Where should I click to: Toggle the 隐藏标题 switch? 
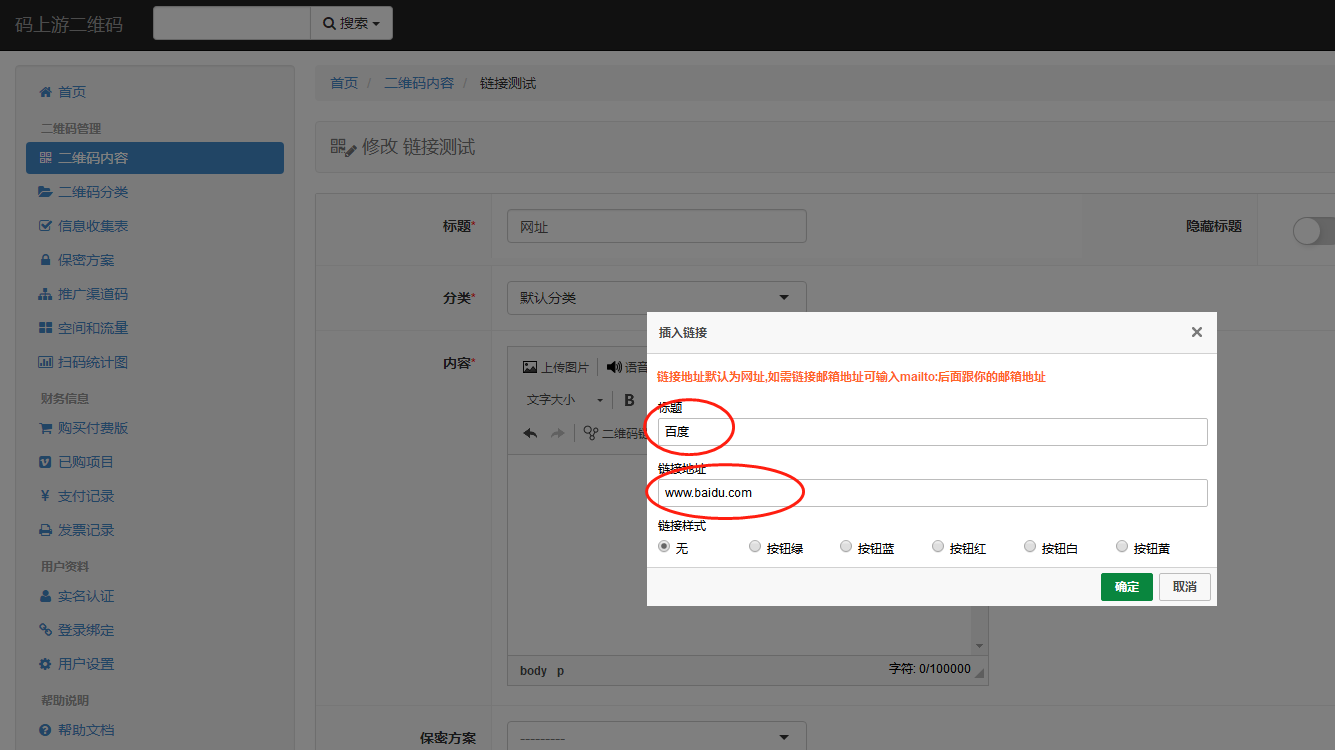1312,231
